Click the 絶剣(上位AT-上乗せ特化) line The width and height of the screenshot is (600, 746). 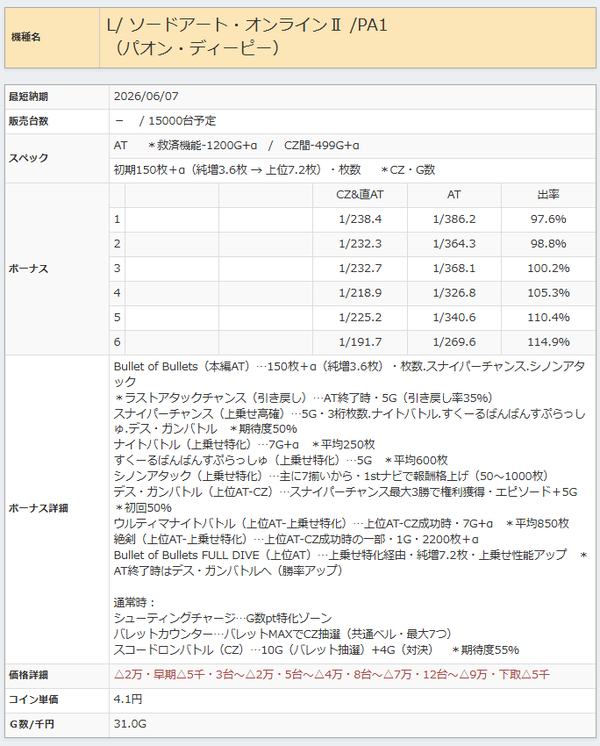click(x=296, y=540)
